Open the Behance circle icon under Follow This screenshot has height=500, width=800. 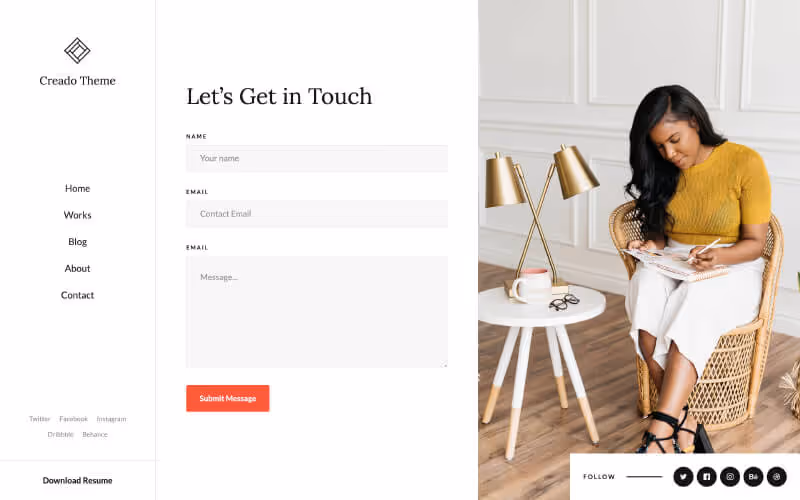tap(754, 477)
